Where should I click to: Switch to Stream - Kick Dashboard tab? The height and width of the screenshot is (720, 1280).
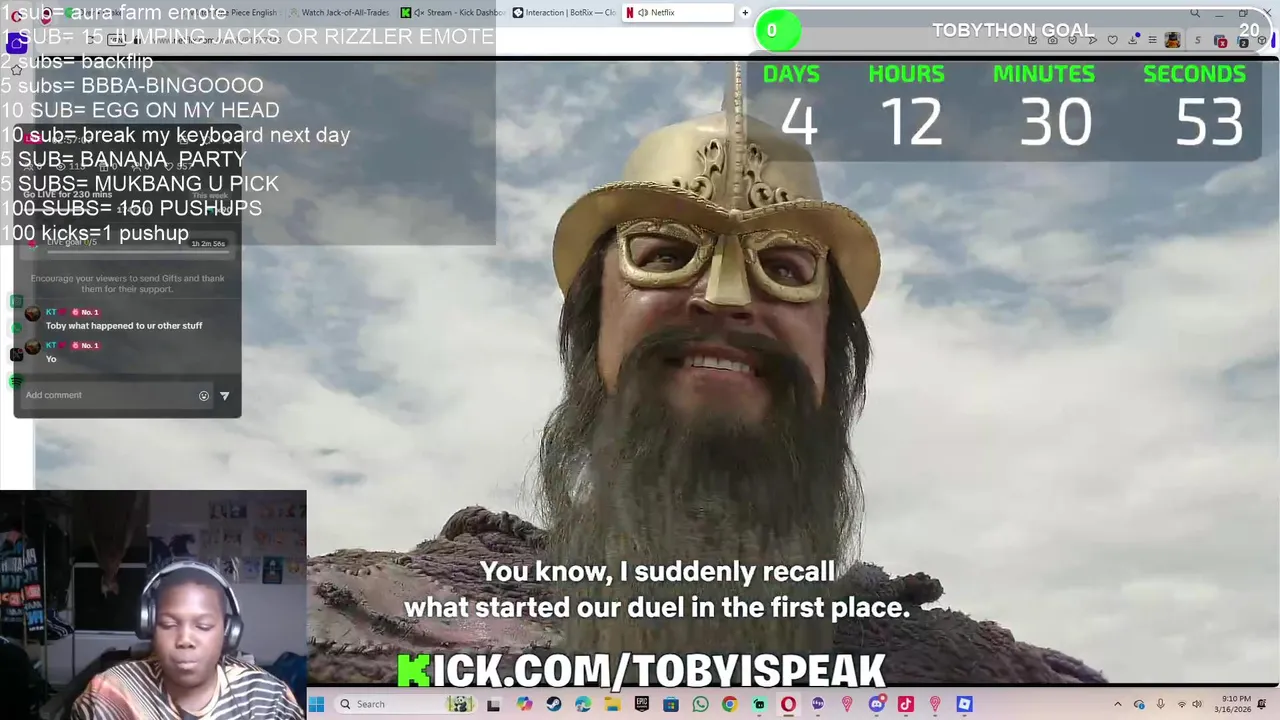pos(452,12)
